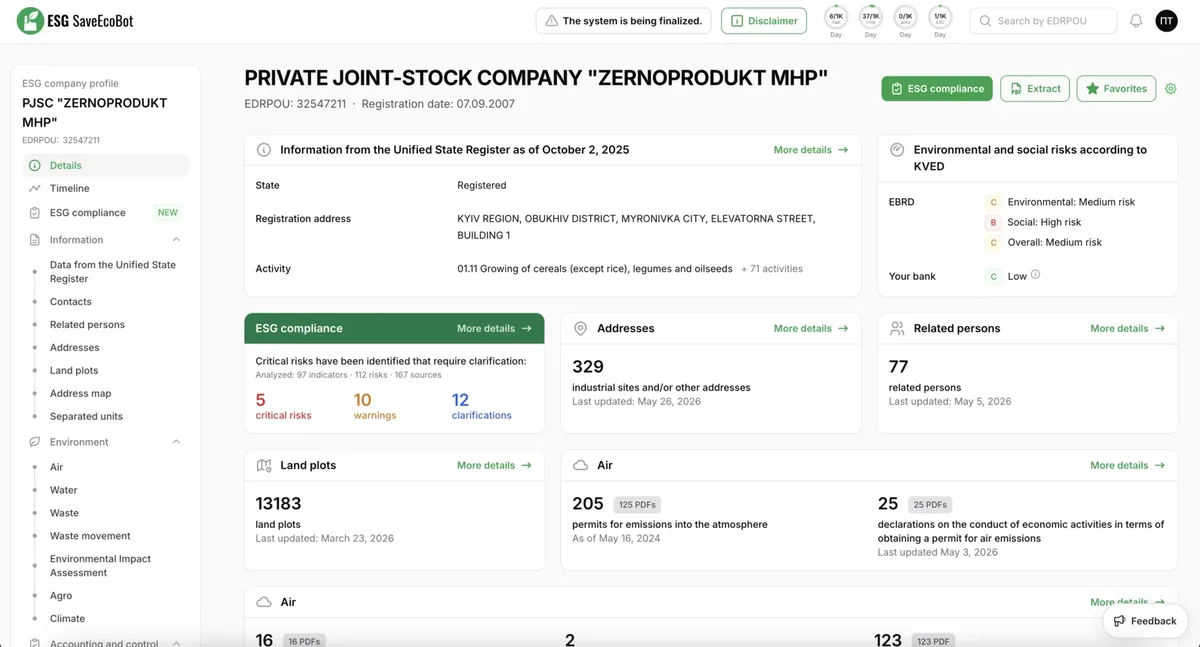Open Related persons in the sidebar

(87, 324)
